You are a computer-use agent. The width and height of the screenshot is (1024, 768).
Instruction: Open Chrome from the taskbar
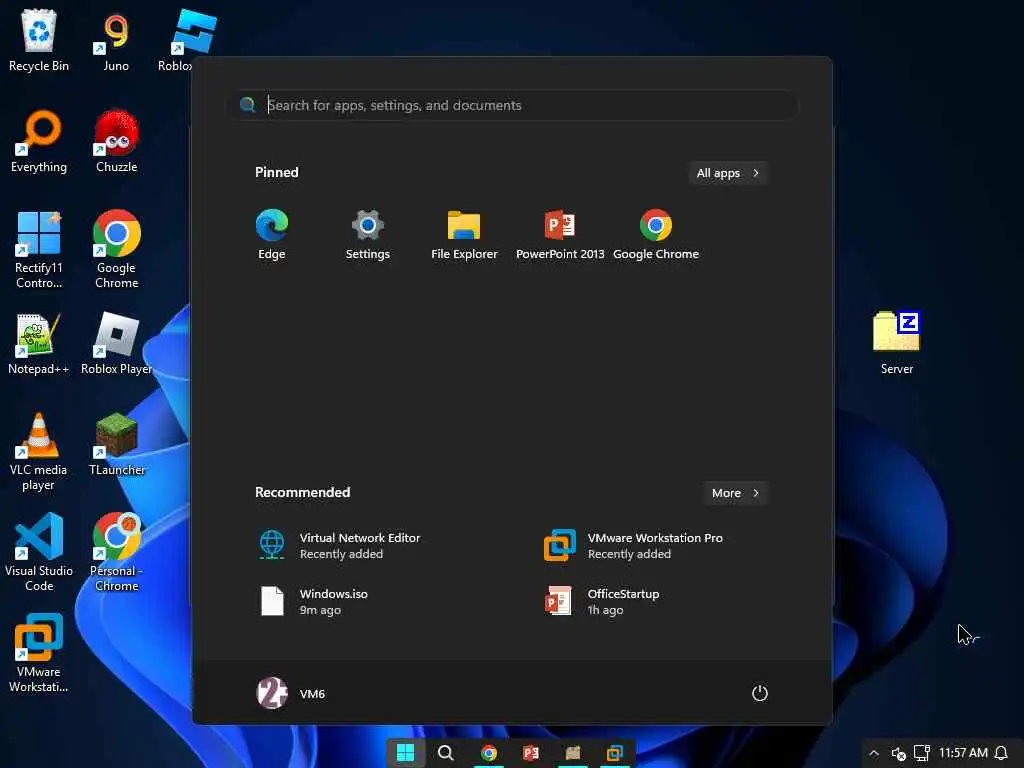pos(488,753)
